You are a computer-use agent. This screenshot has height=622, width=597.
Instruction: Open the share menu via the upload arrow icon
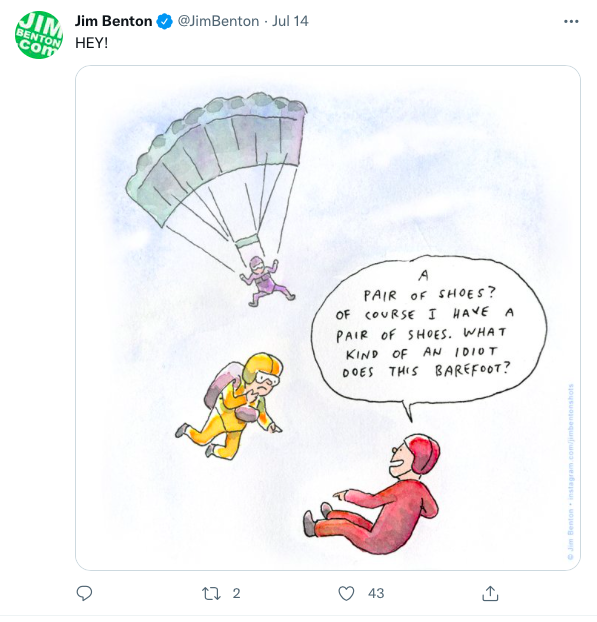pyautogui.click(x=490, y=593)
